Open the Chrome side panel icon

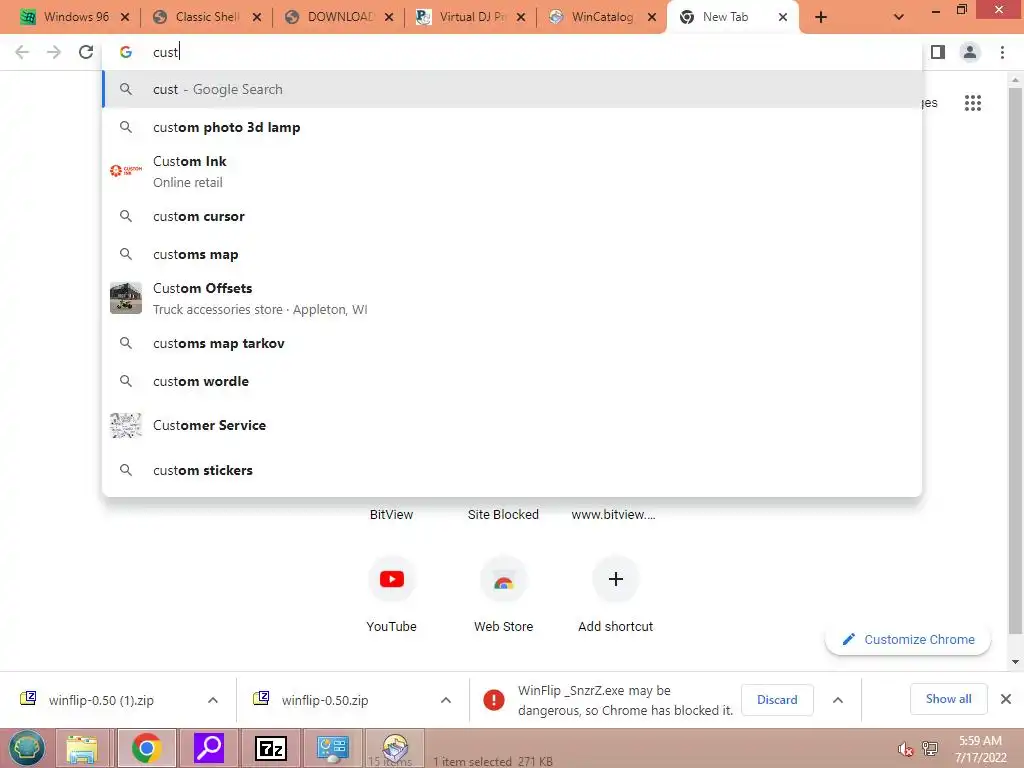pyautogui.click(x=938, y=52)
